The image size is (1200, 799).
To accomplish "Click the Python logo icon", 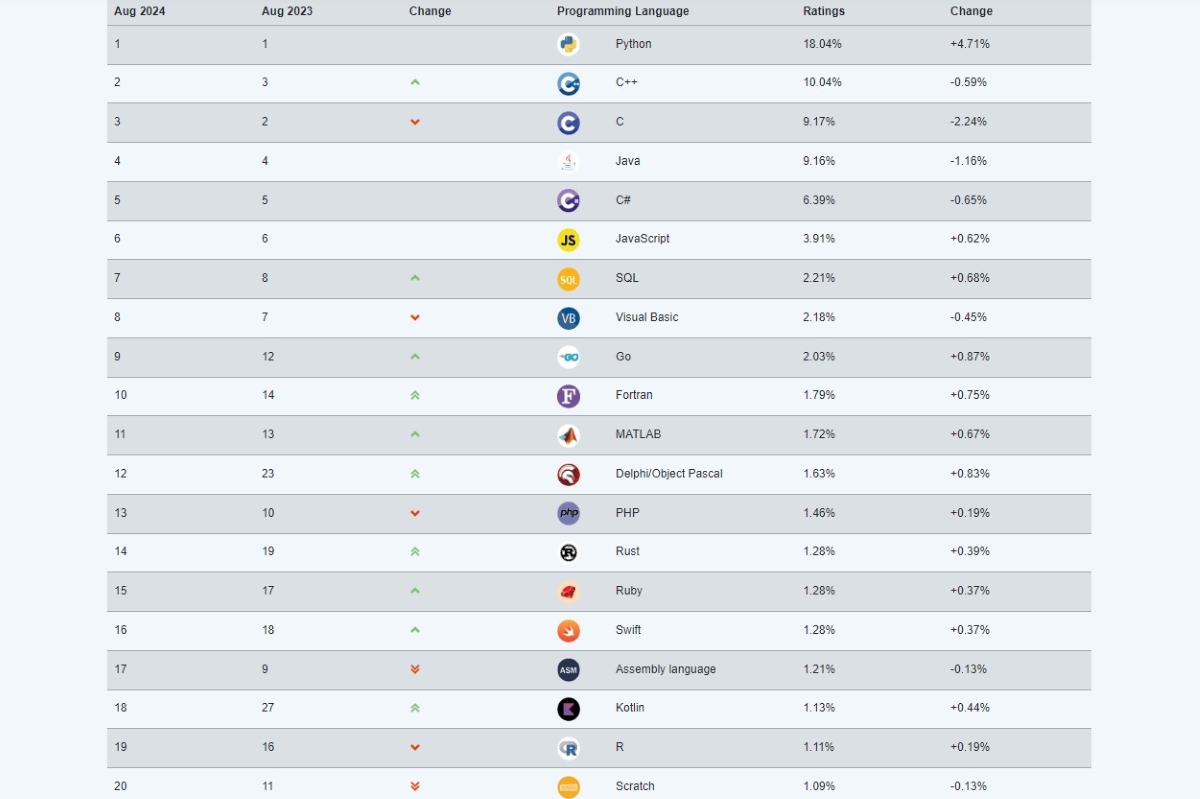I will coord(568,44).
